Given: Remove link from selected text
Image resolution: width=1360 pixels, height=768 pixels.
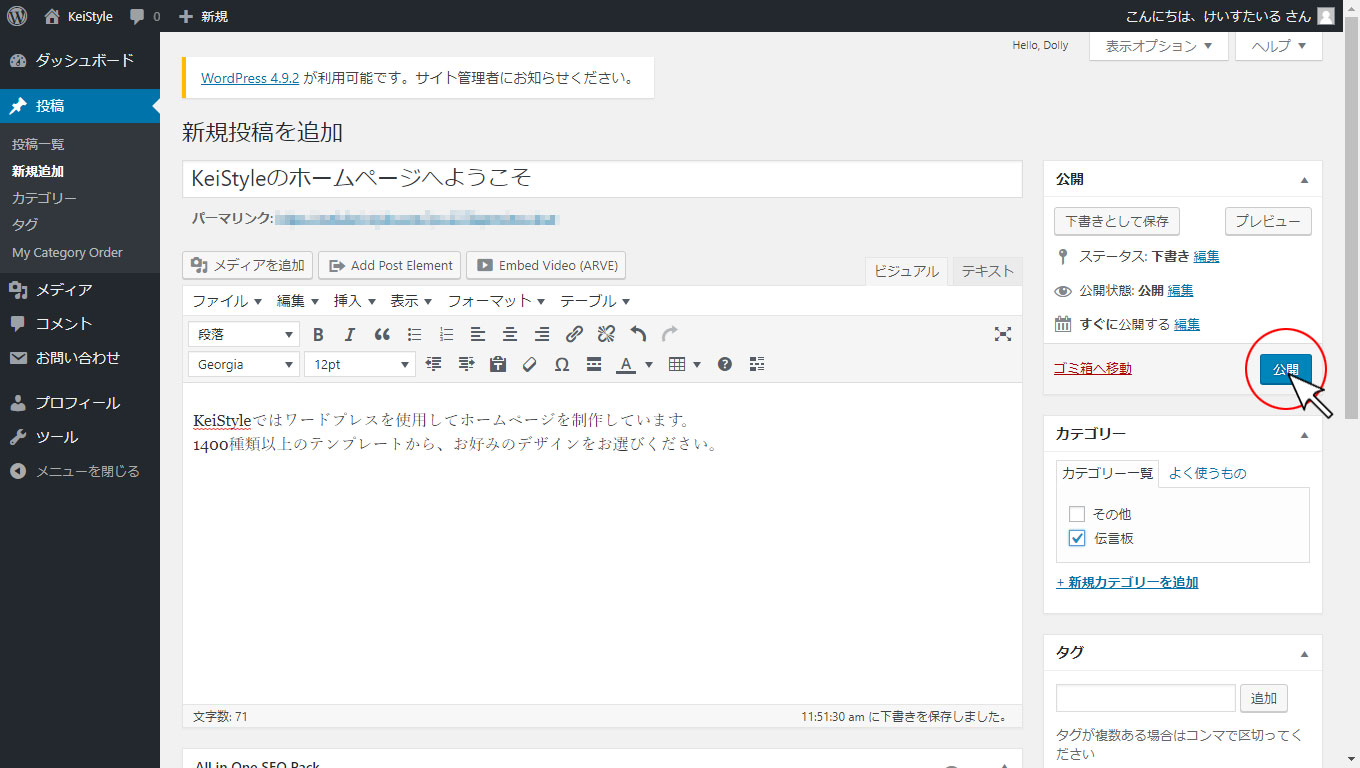Looking at the screenshot, I should point(606,334).
